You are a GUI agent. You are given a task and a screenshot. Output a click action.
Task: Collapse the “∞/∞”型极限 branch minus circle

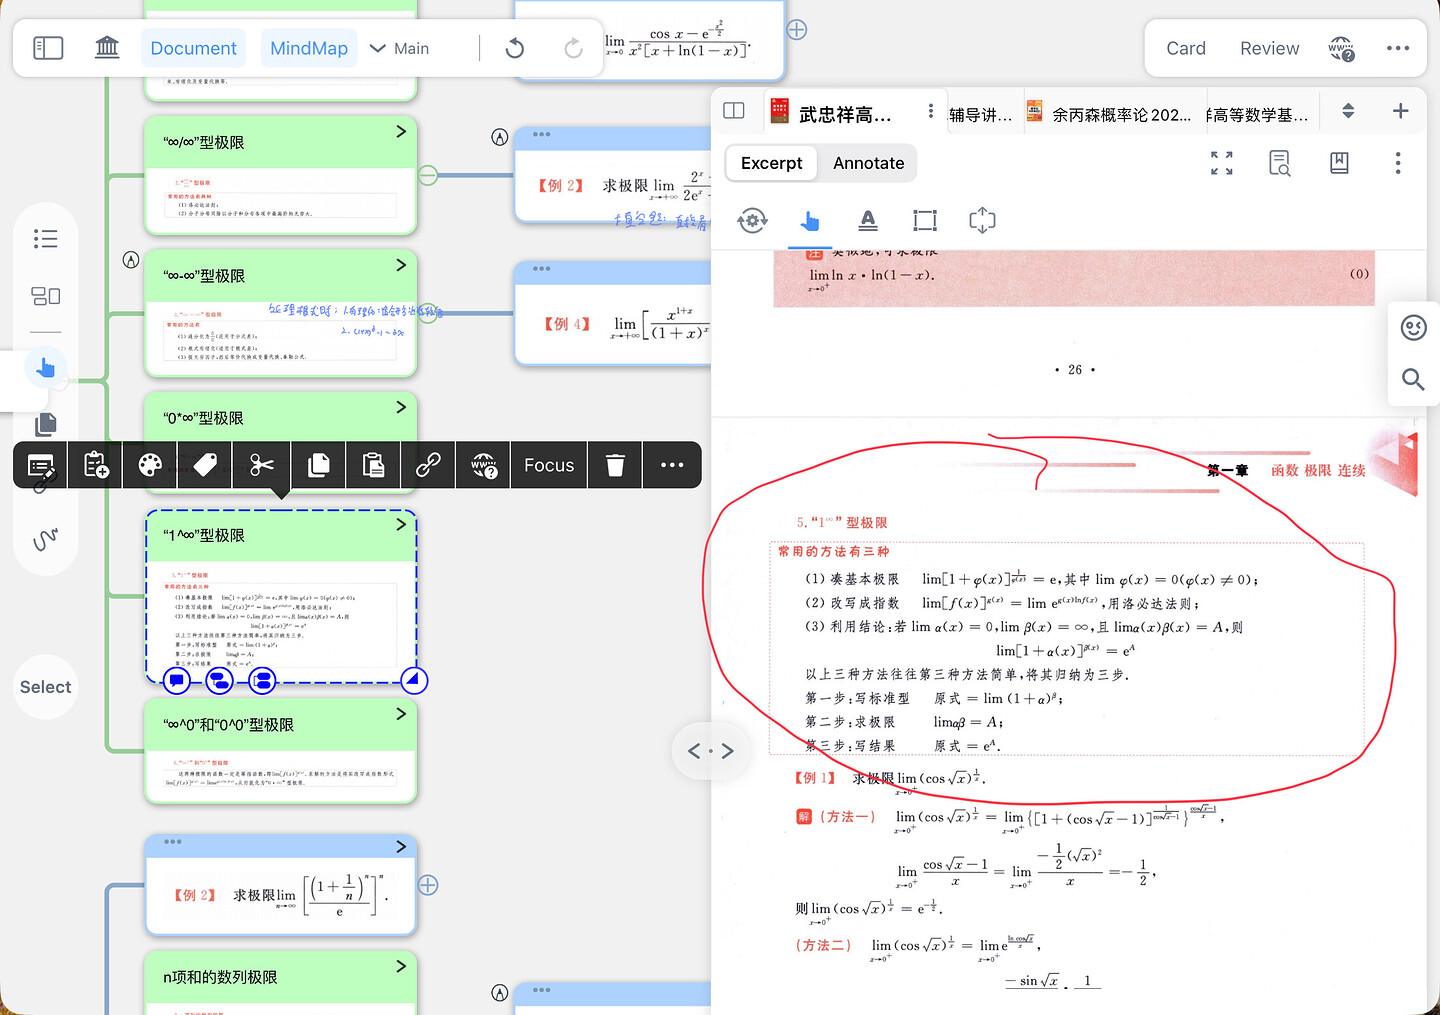tap(428, 175)
